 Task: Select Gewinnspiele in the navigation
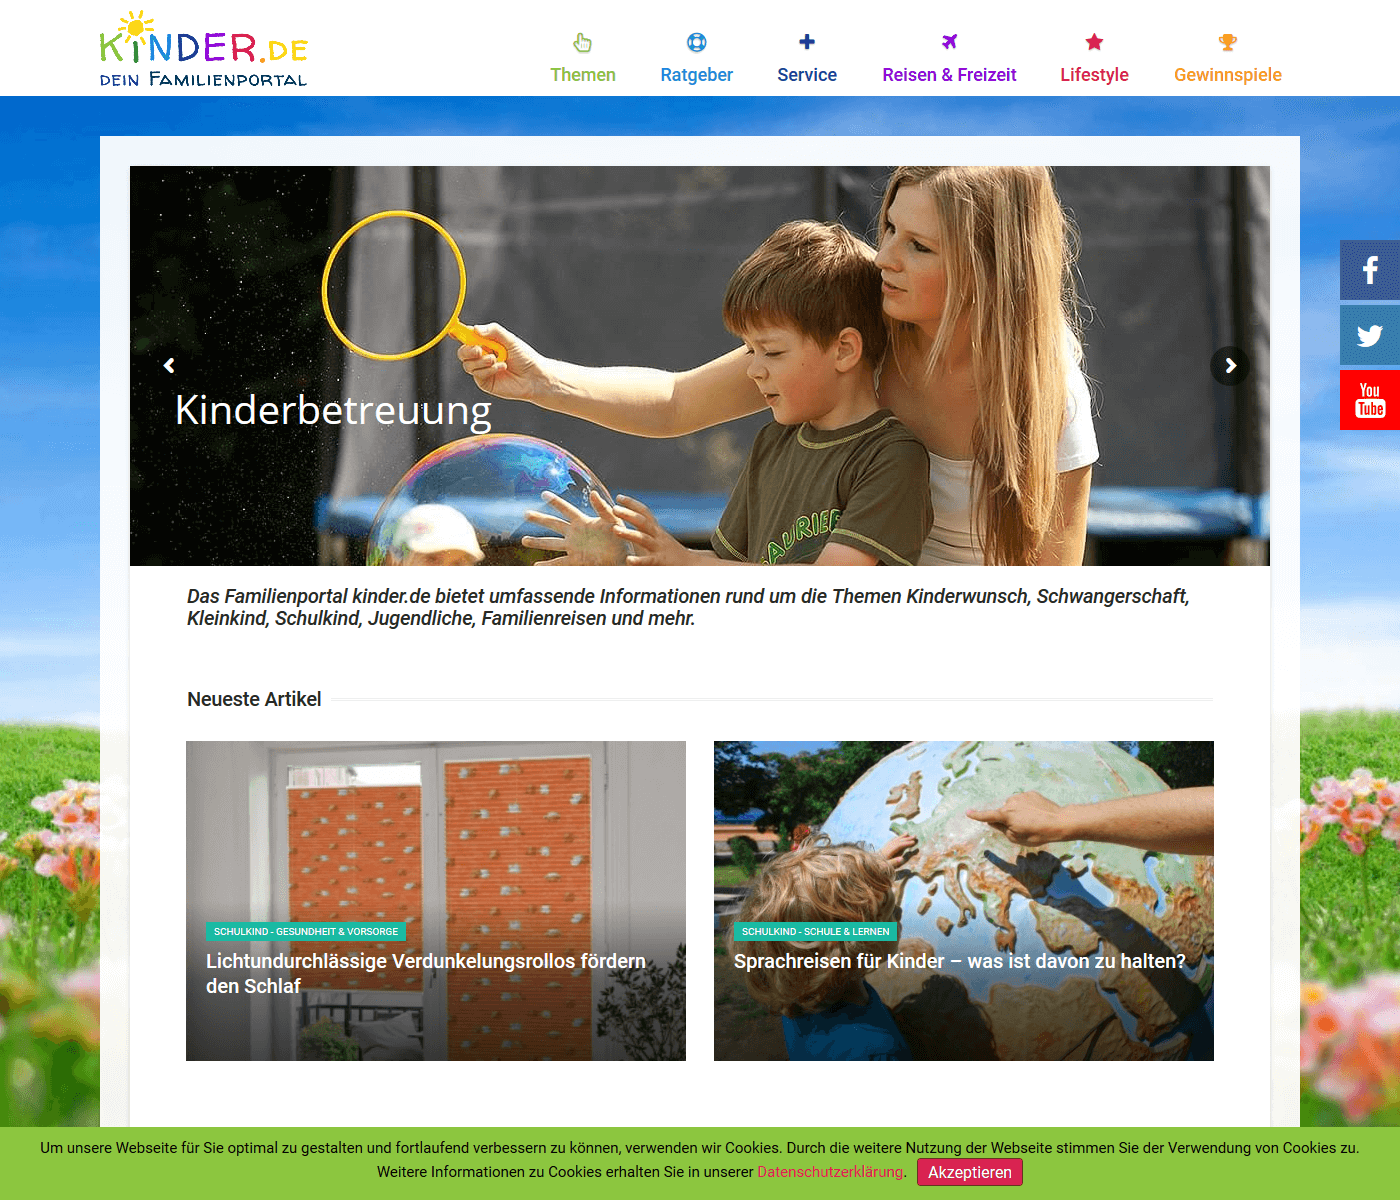coord(1228,75)
